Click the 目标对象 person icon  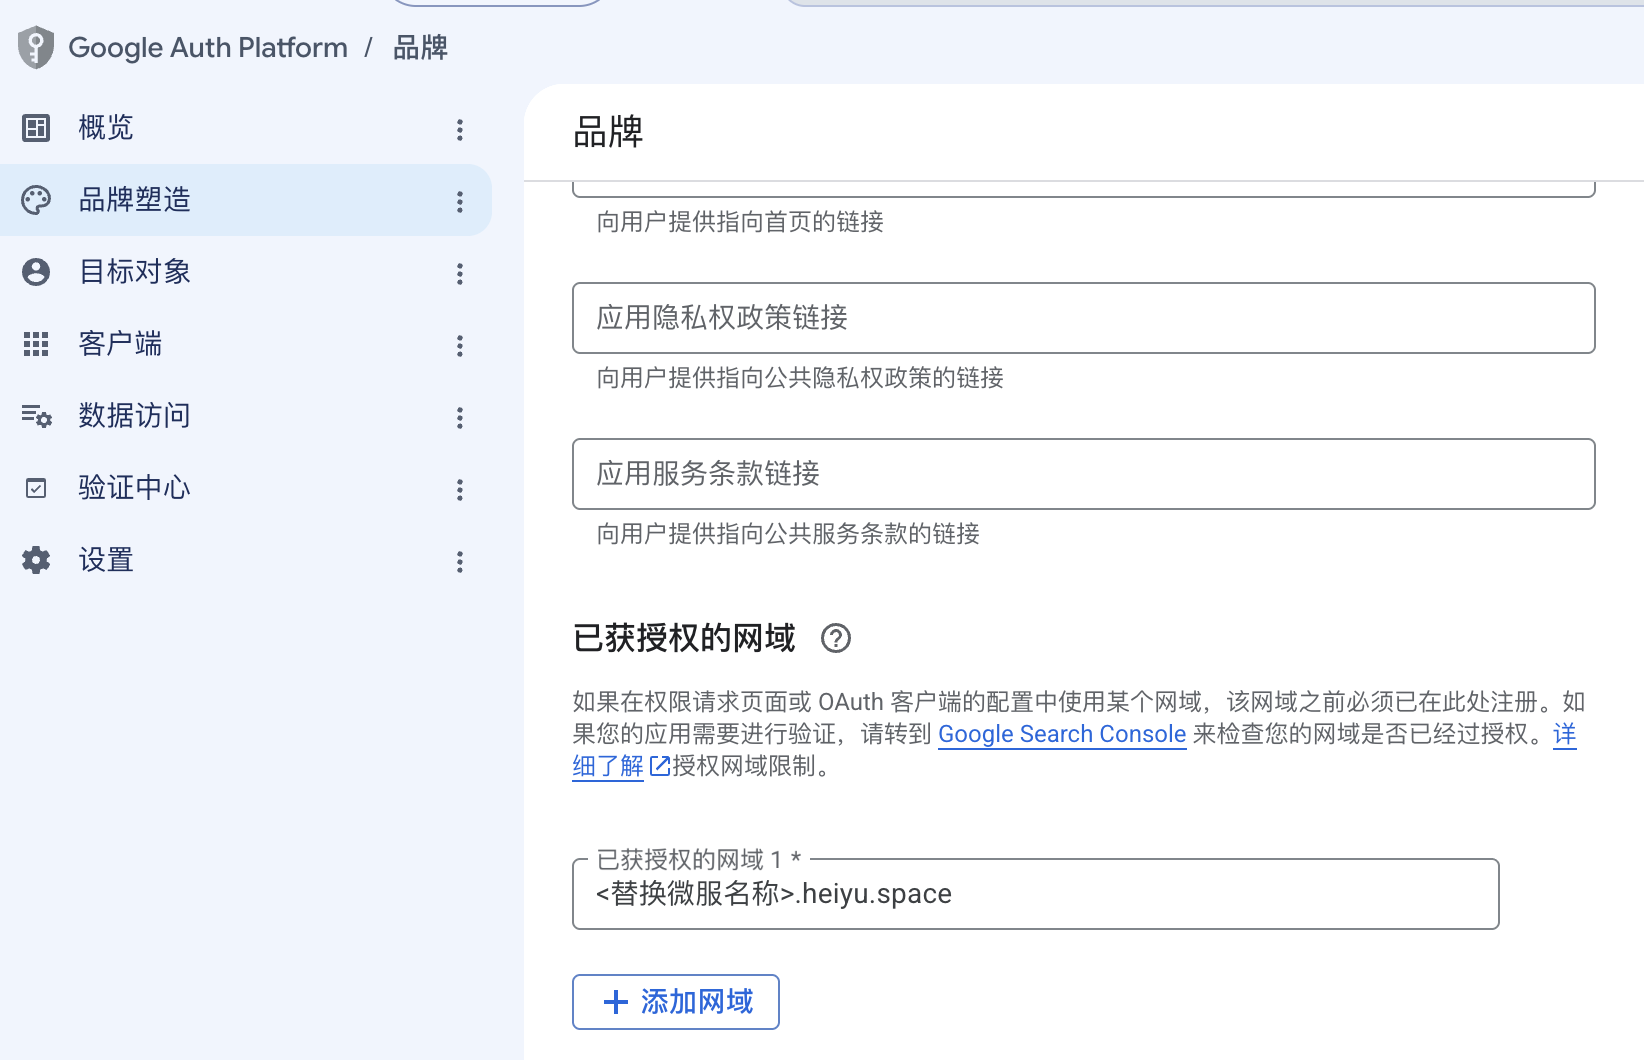36,272
